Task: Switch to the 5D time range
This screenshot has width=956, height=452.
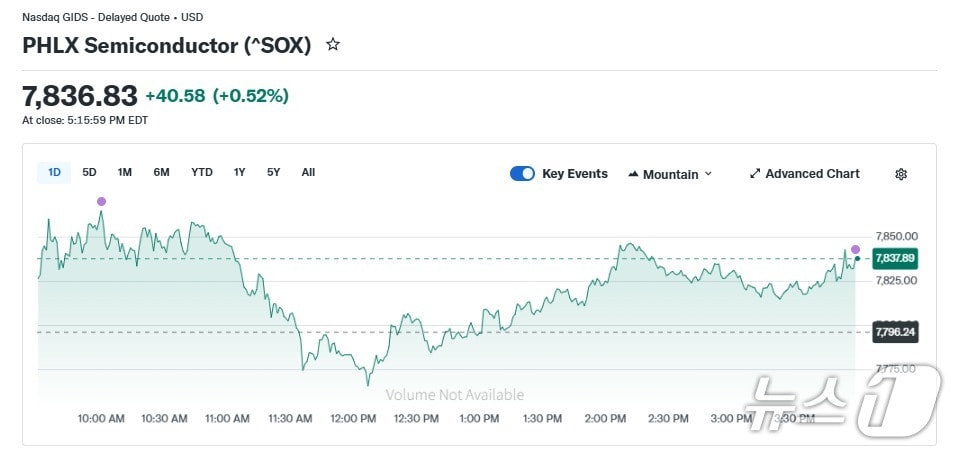Action: pos(89,172)
